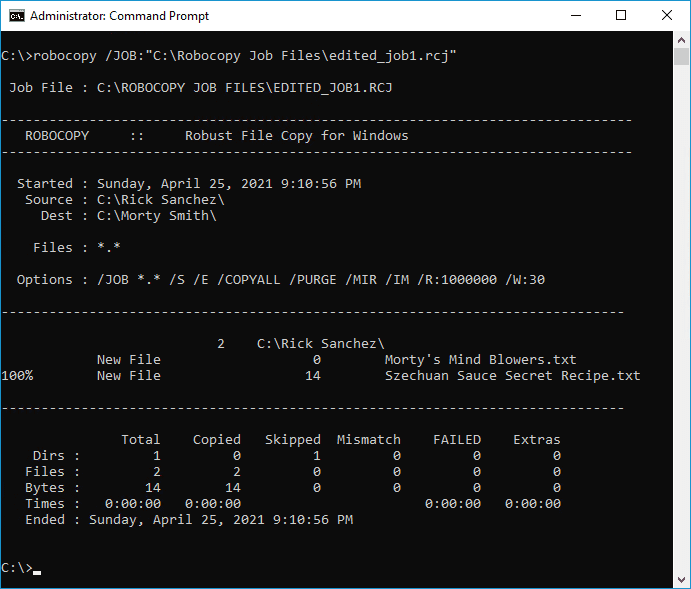Click the Job File path line
Screen dimensions: 691x589
click(x=201, y=88)
